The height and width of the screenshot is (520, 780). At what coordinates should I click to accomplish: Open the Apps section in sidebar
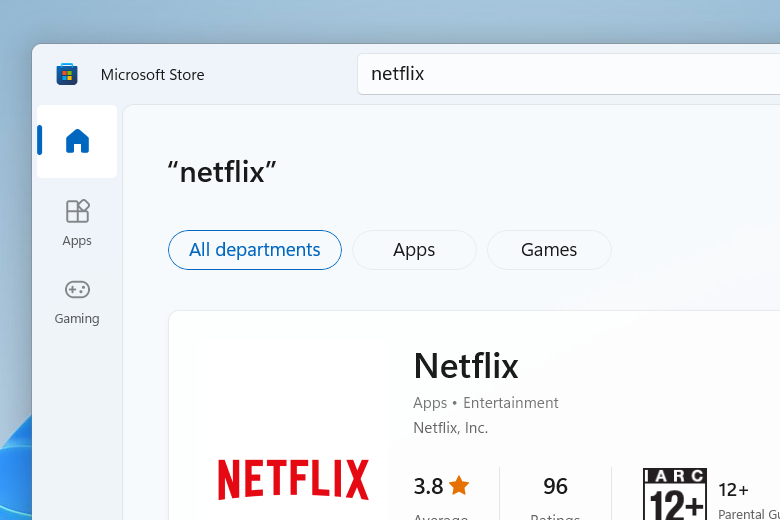77,223
